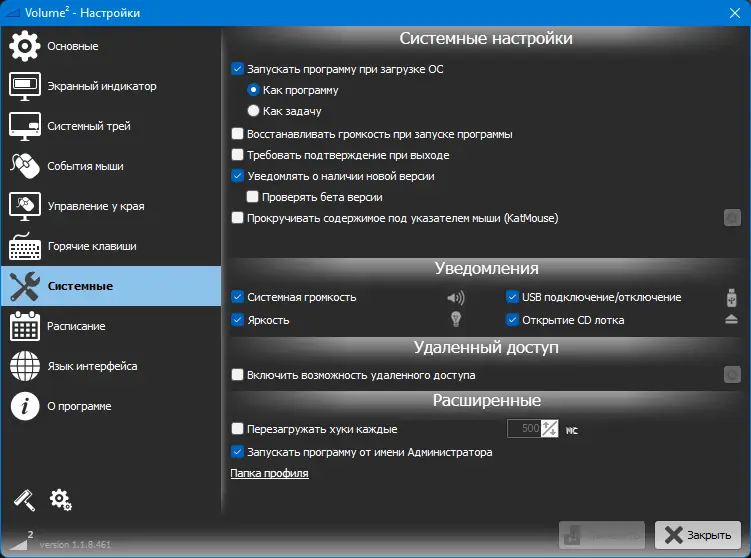
Task: Click the gear icon next to Основные
Action: (x=24, y=46)
